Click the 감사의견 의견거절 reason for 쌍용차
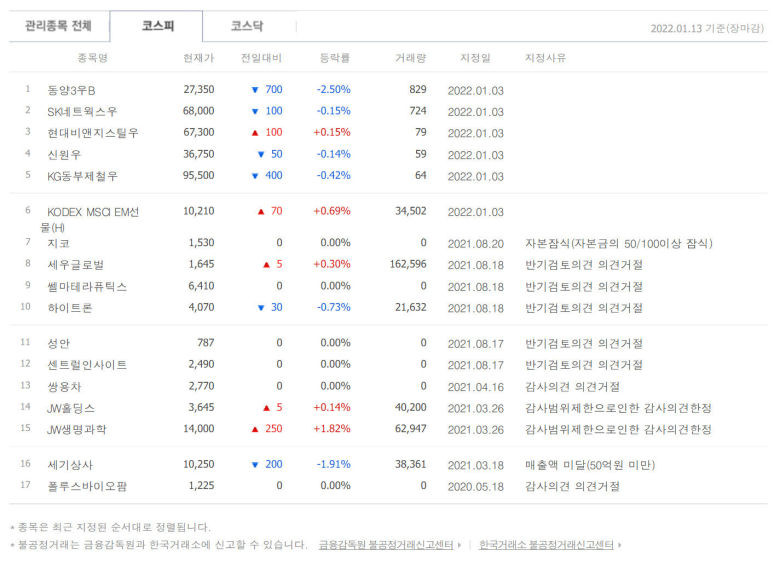The height and width of the screenshot is (570, 780). (573, 387)
